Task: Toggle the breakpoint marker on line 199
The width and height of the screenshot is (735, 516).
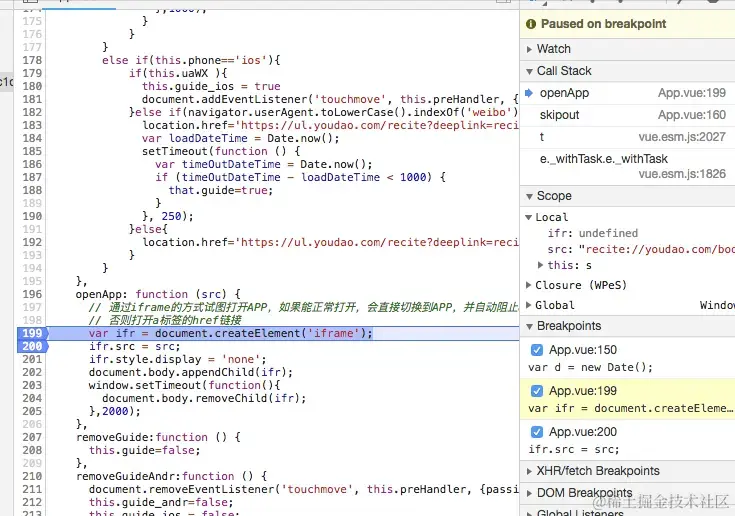Action: pos(32,333)
